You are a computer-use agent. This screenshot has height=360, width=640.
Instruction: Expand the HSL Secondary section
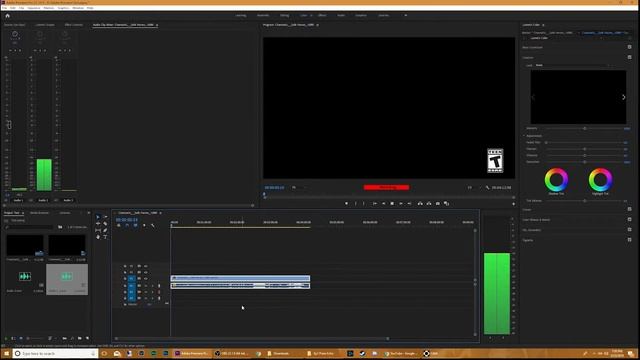click(x=532, y=230)
